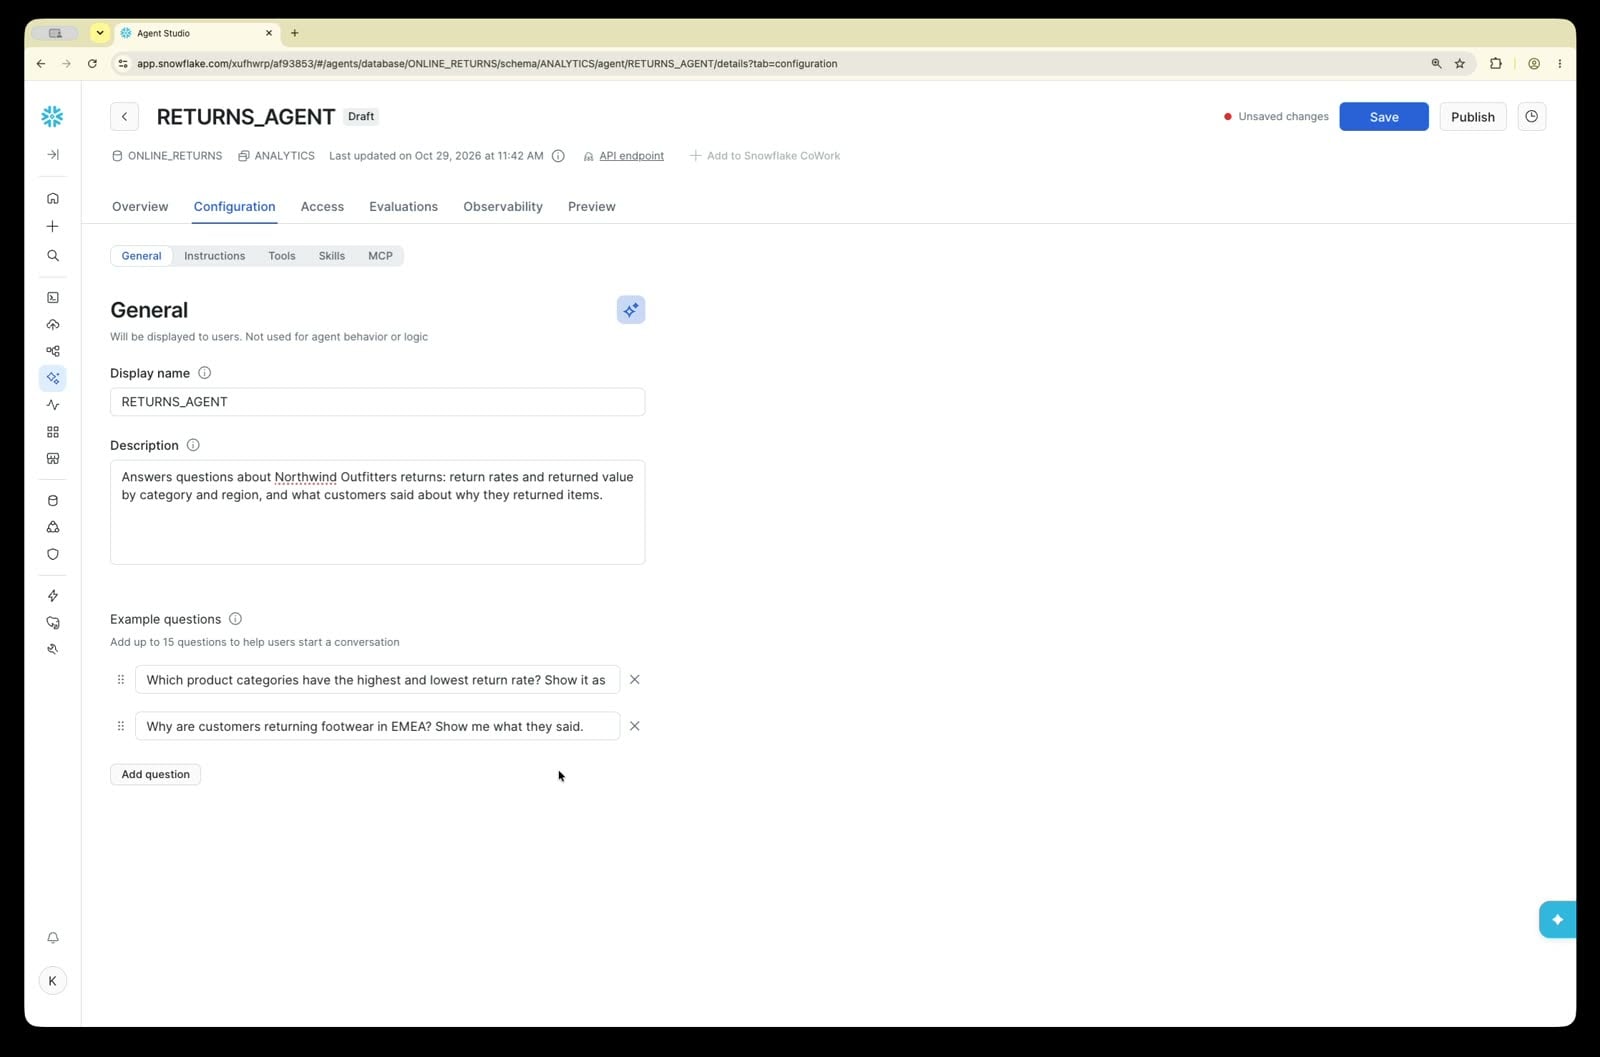Select the MCP sub-tab
The height and width of the screenshot is (1057, 1600).
(x=380, y=256)
